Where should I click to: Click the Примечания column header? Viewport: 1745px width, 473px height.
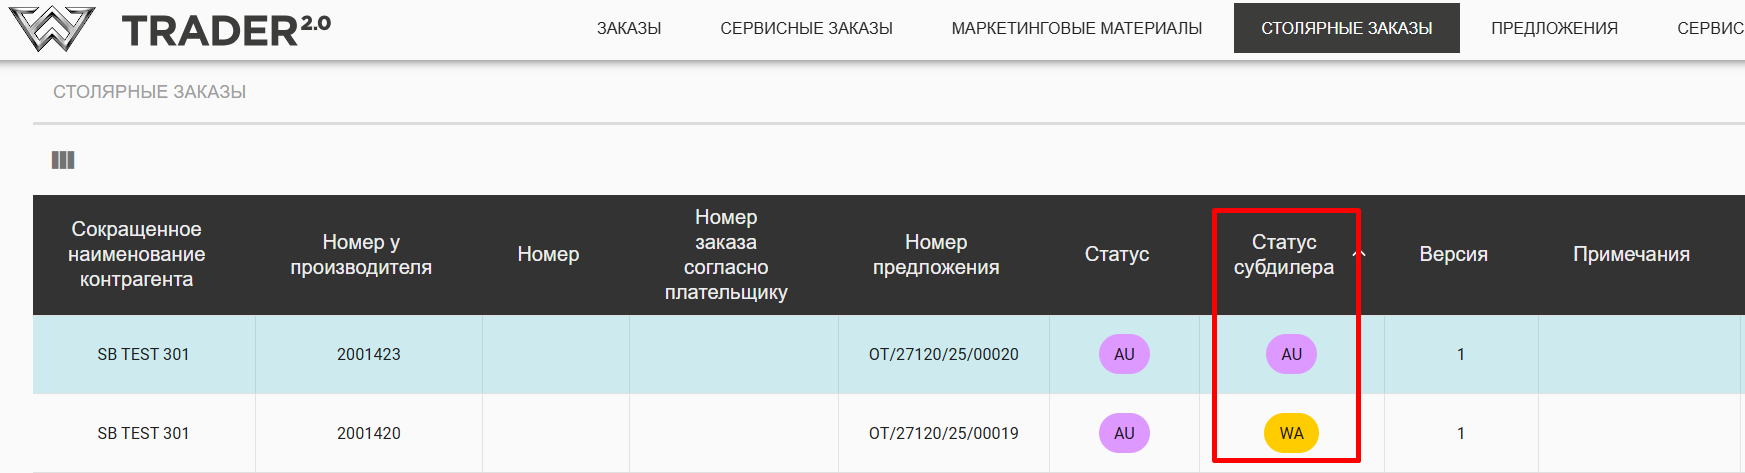[1631, 255]
